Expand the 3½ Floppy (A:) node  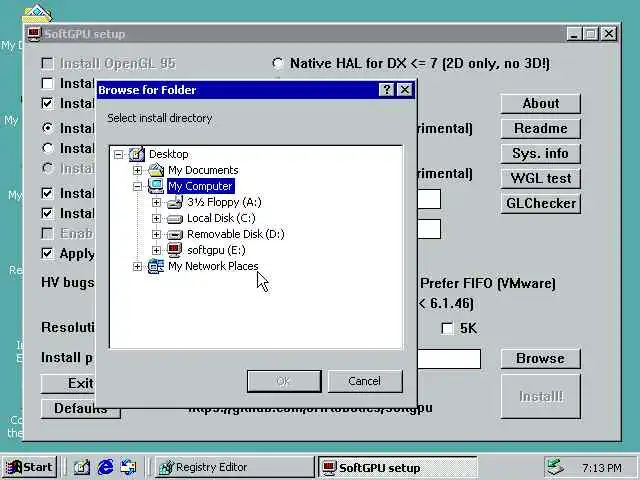(x=156, y=202)
